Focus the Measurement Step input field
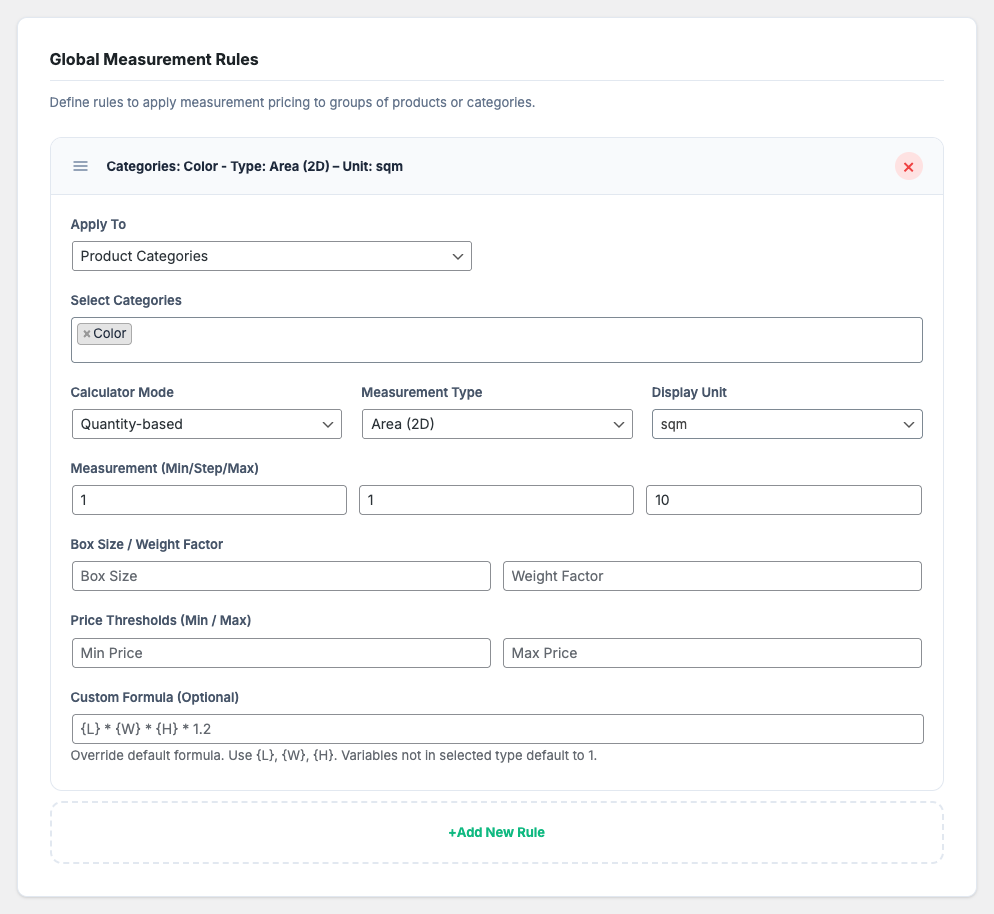The width and height of the screenshot is (994, 914). 496,500
